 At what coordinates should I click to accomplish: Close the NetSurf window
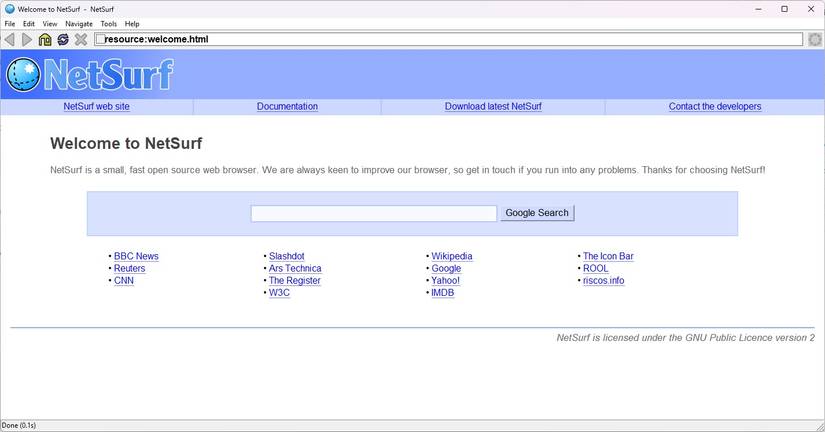811,9
